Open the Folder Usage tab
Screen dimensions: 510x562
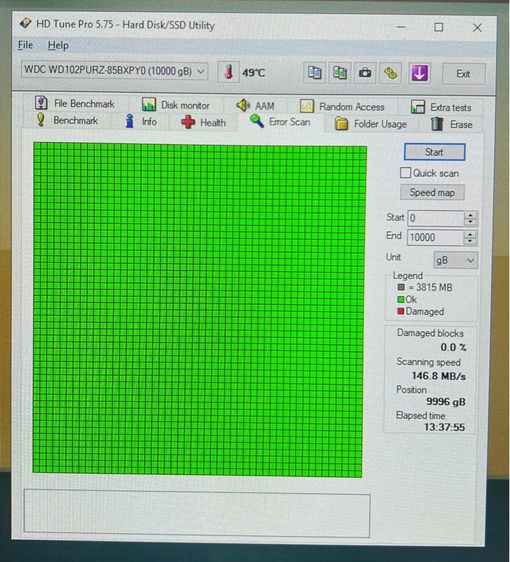pos(371,124)
